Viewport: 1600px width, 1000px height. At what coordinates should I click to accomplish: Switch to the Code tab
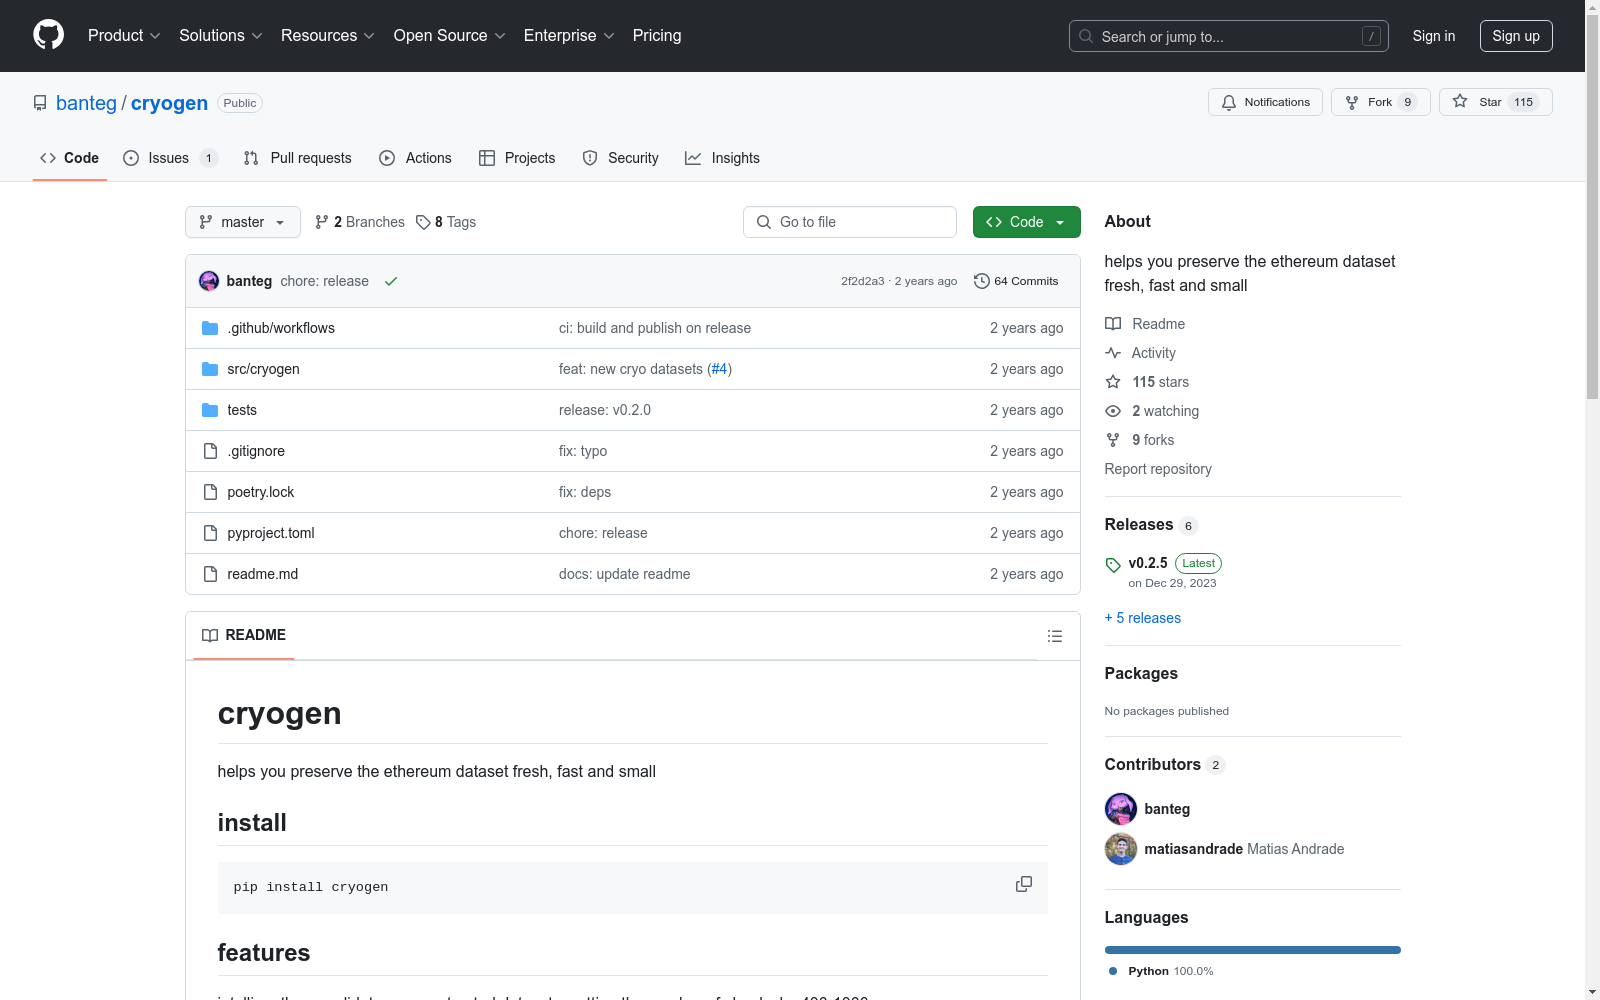70,158
